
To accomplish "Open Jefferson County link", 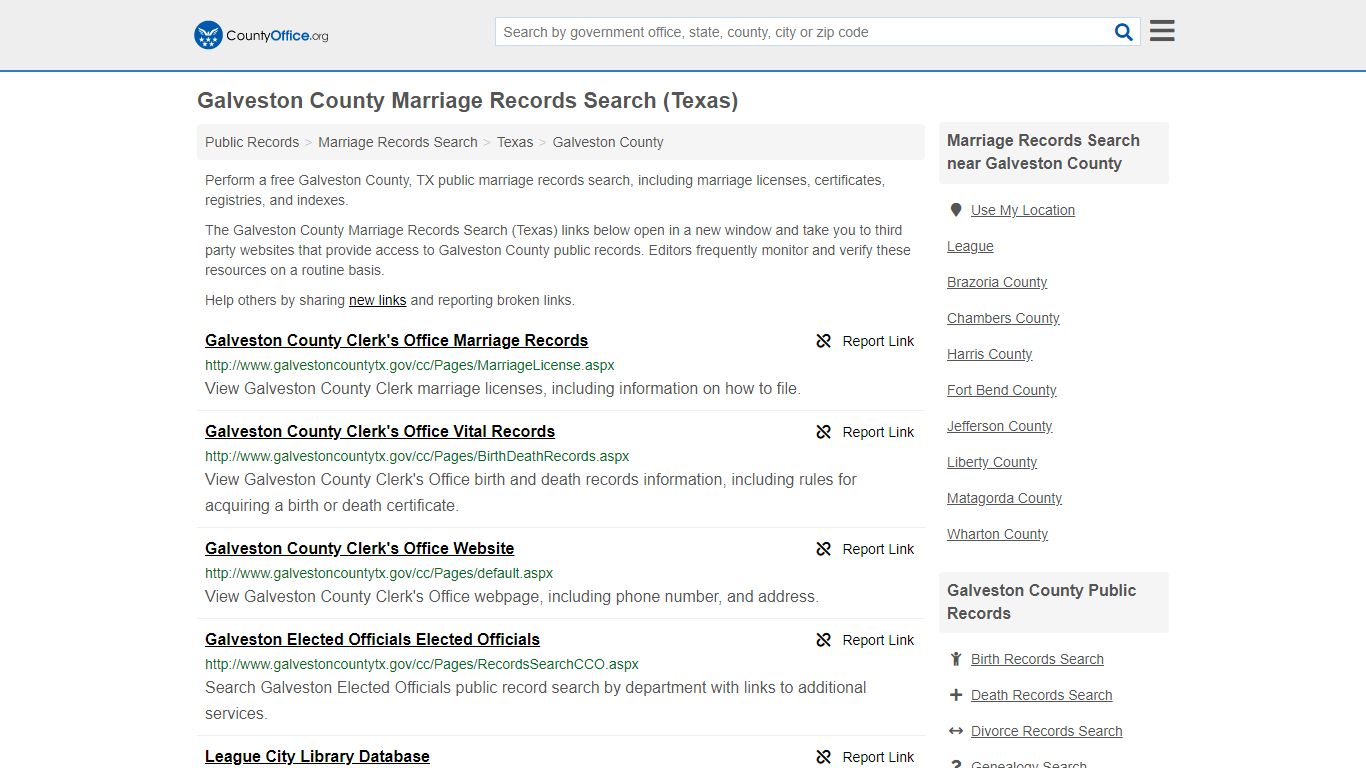I will pos(1000,426).
